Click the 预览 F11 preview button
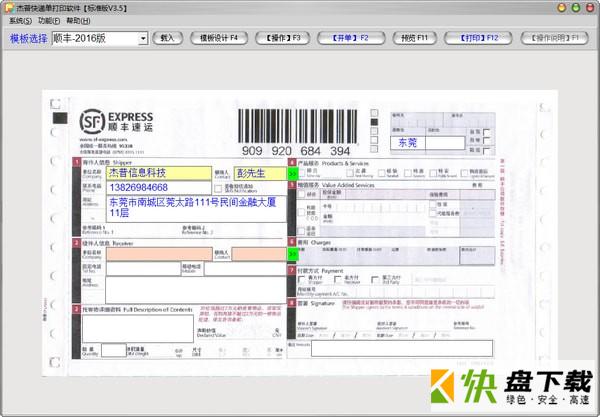 pos(414,38)
